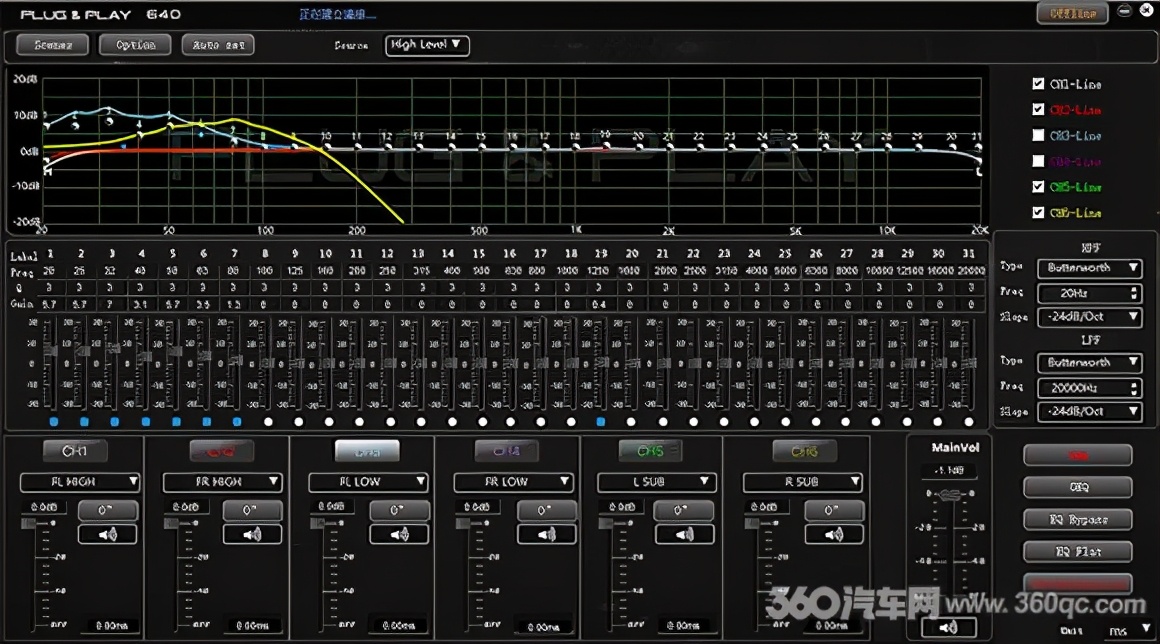1160x644 pixels.
Task: Click the EQ Bypass button
Action: [x=1078, y=520]
